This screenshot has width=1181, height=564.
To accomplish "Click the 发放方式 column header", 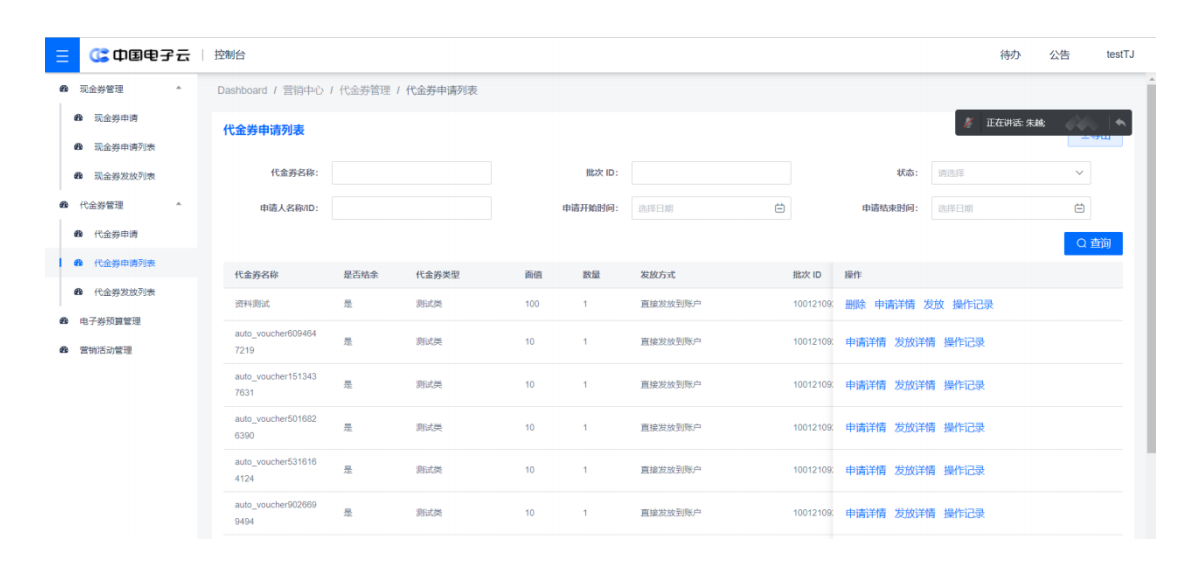I will coord(658,275).
